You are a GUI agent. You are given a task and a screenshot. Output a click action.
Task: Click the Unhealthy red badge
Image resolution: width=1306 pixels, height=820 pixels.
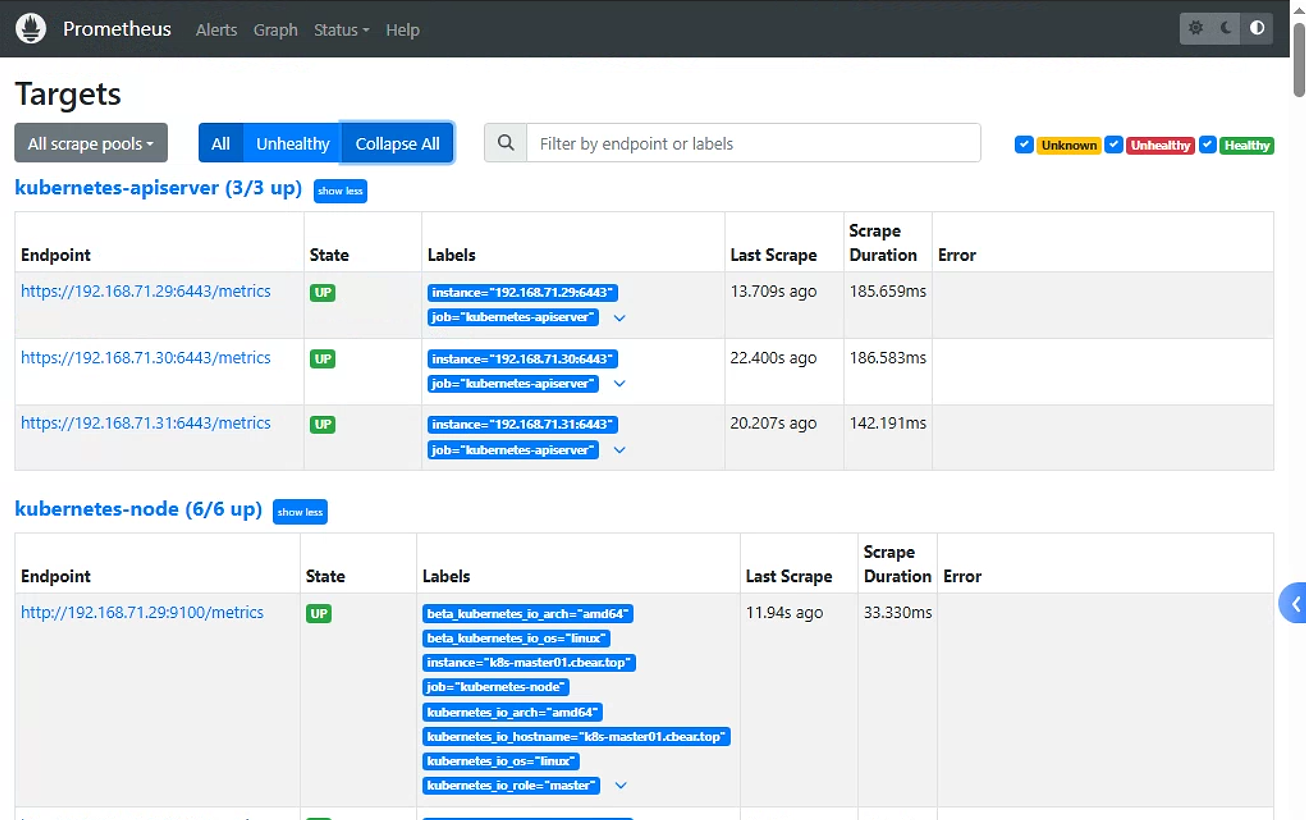(1160, 145)
